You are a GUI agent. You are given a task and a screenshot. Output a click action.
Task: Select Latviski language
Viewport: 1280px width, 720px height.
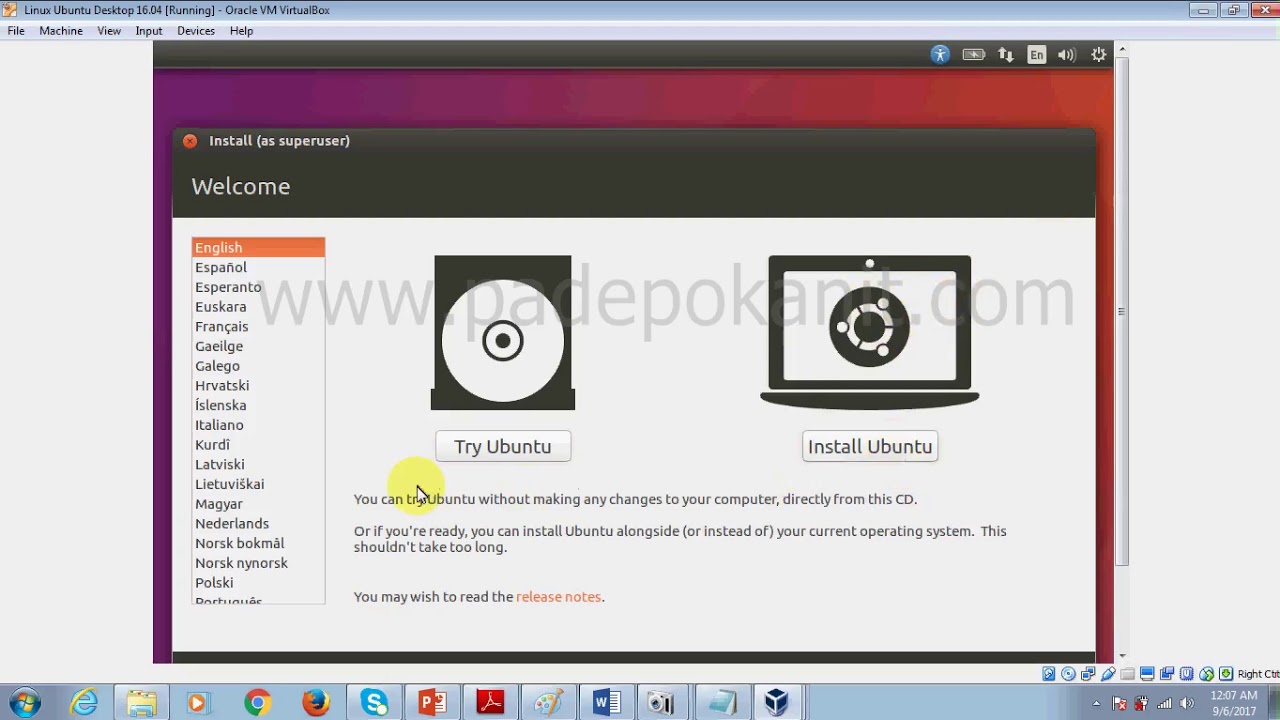(258, 464)
